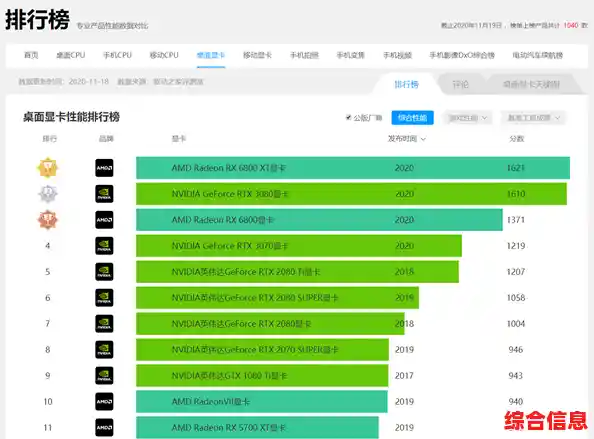Select the active 桌面显卡 nav tab
The width and height of the screenshot is (594, 439).
coord(211,55)
